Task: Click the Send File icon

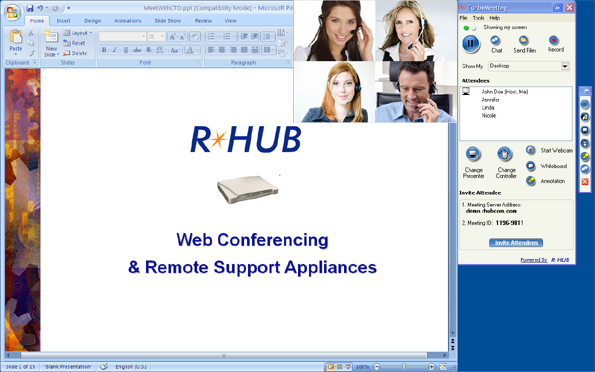Action: [524, 40]
